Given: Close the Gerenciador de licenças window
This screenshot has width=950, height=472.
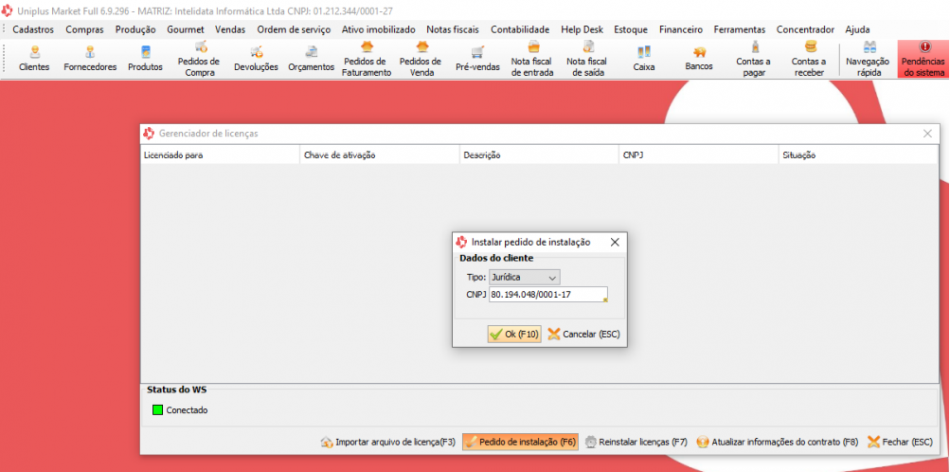Looking at the screenshot, I should 927,134.
